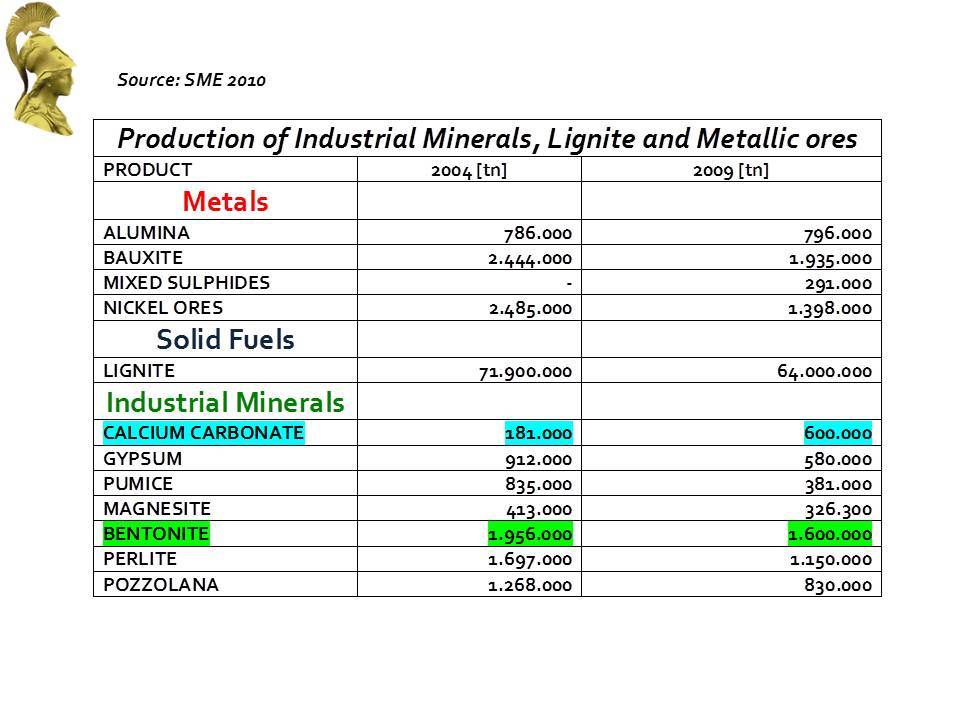Click the ALUMINA value 786.000
The width and height of the screenshot is (960, 720).
538,233
